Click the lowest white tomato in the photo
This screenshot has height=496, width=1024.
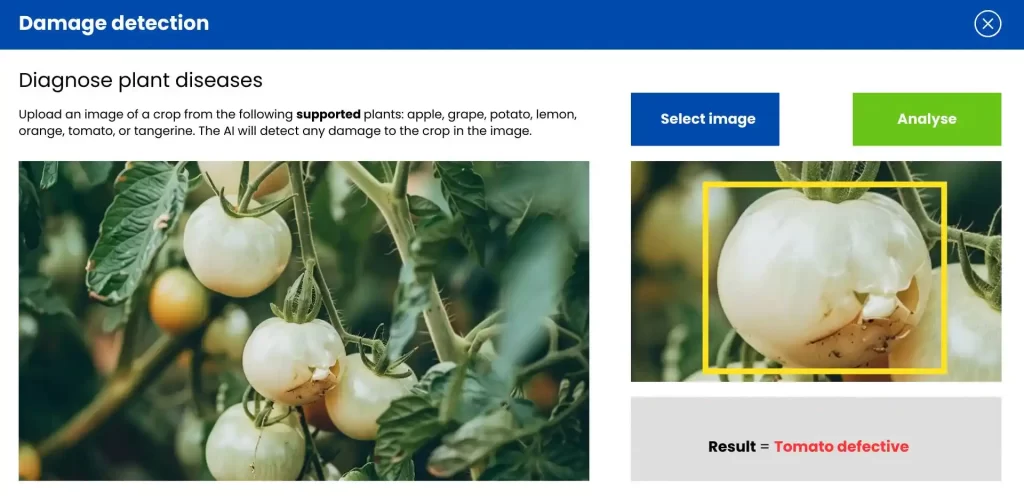(255, 441)
